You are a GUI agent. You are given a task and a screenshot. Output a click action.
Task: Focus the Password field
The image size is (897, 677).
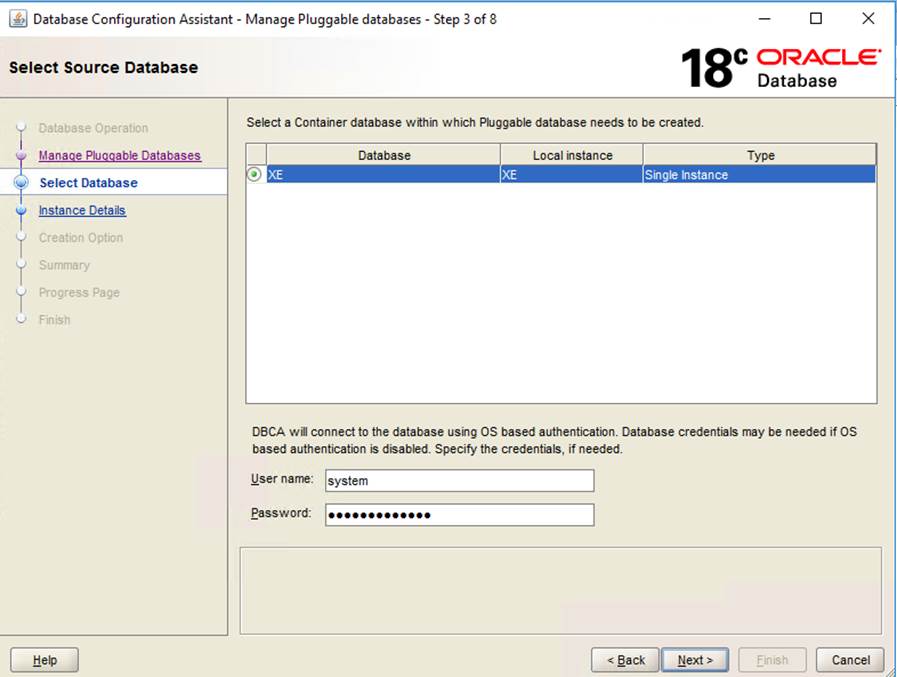coord(460,514)
